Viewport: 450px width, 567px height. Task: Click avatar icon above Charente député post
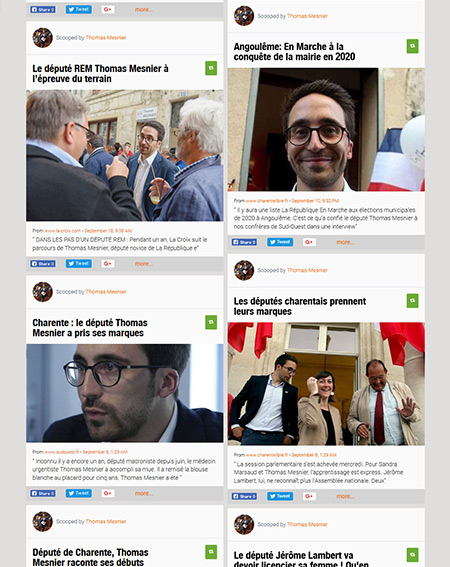43,292
